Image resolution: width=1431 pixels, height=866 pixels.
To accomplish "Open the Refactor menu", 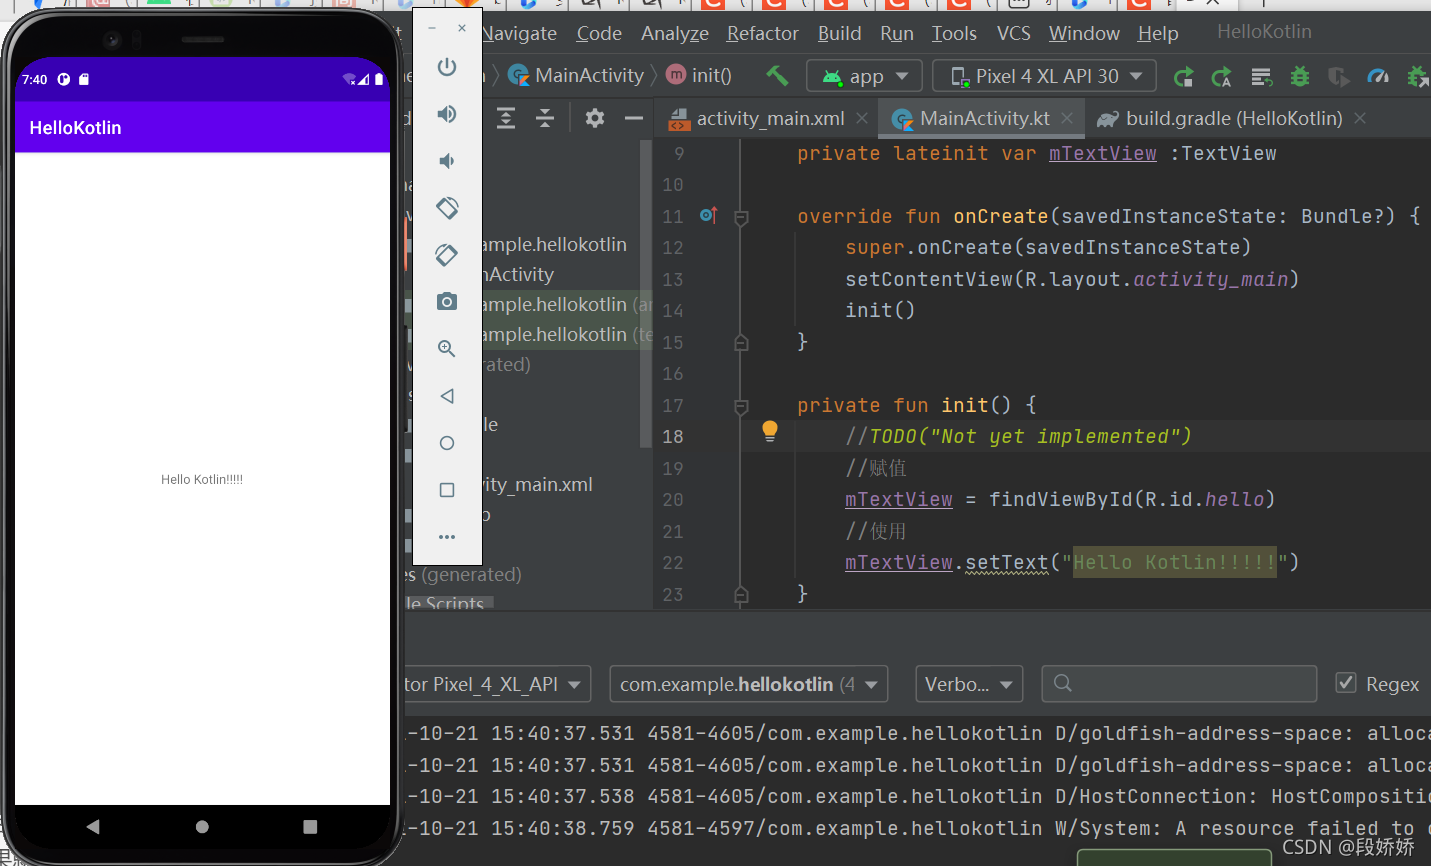I will [763, 33].
